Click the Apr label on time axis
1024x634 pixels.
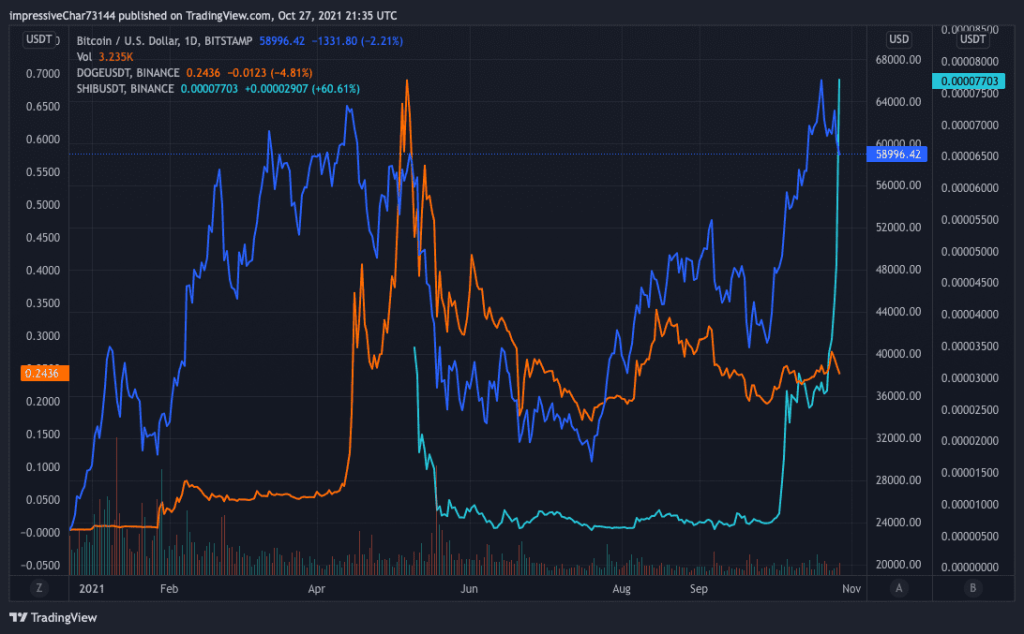[318, 590]
